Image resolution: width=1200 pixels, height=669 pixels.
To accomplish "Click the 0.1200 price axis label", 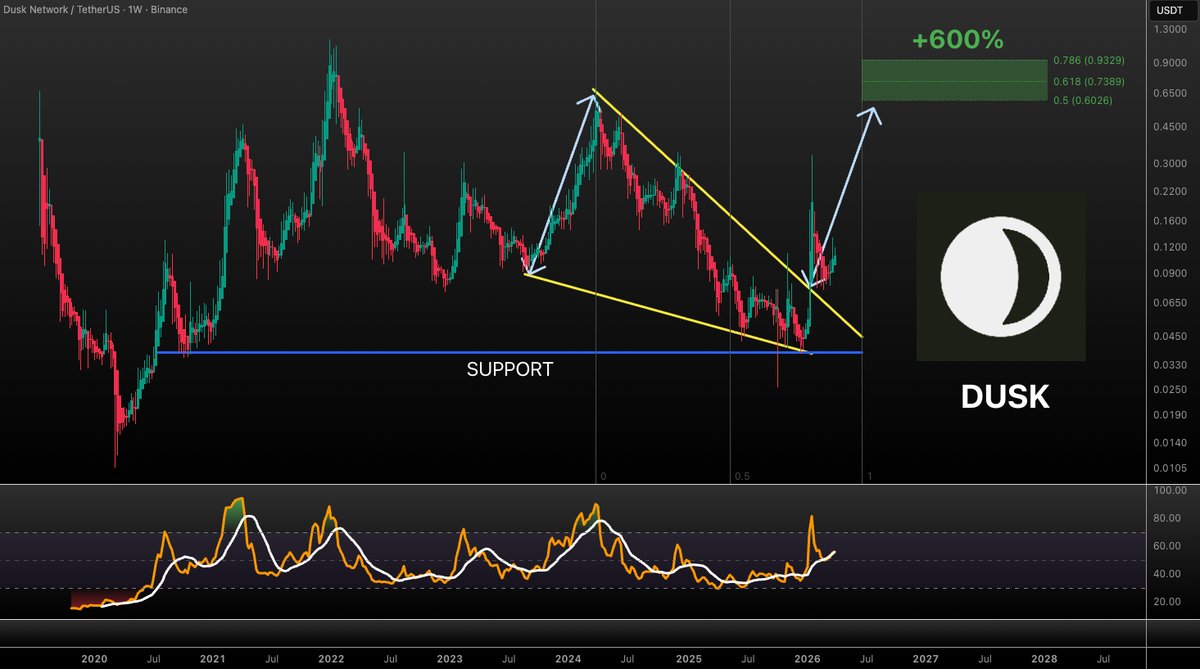I will tap(1172, 247).
